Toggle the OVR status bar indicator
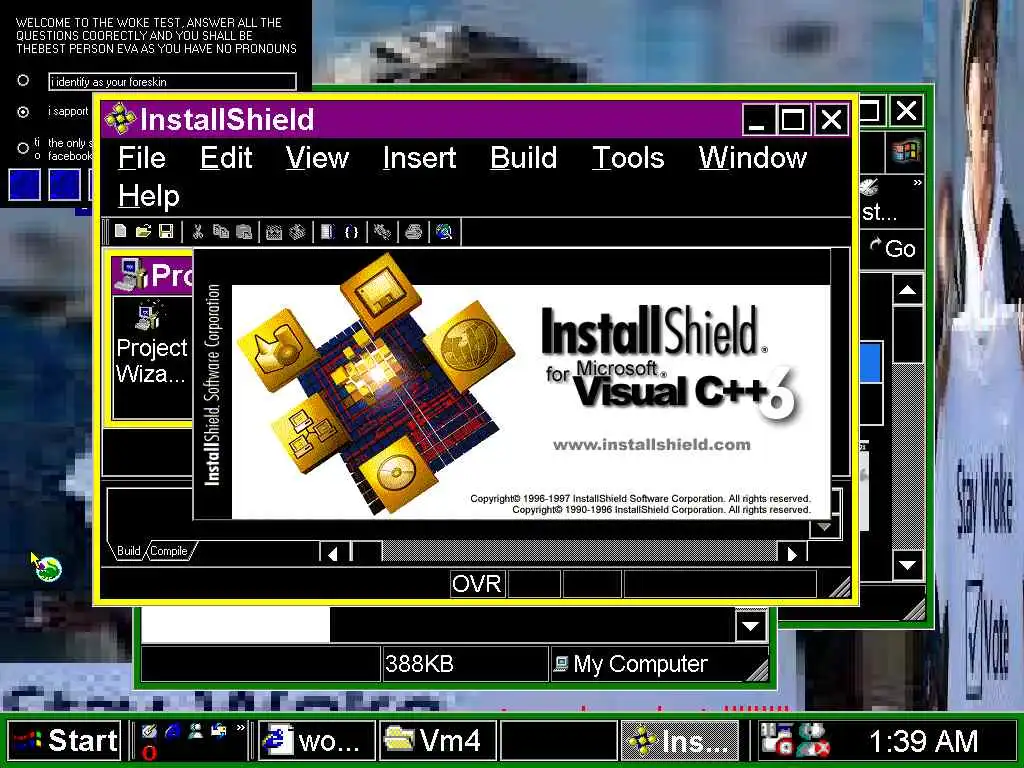Image resolution: width=1024 pixels, height=768 pixels. (x=477, y=584)
